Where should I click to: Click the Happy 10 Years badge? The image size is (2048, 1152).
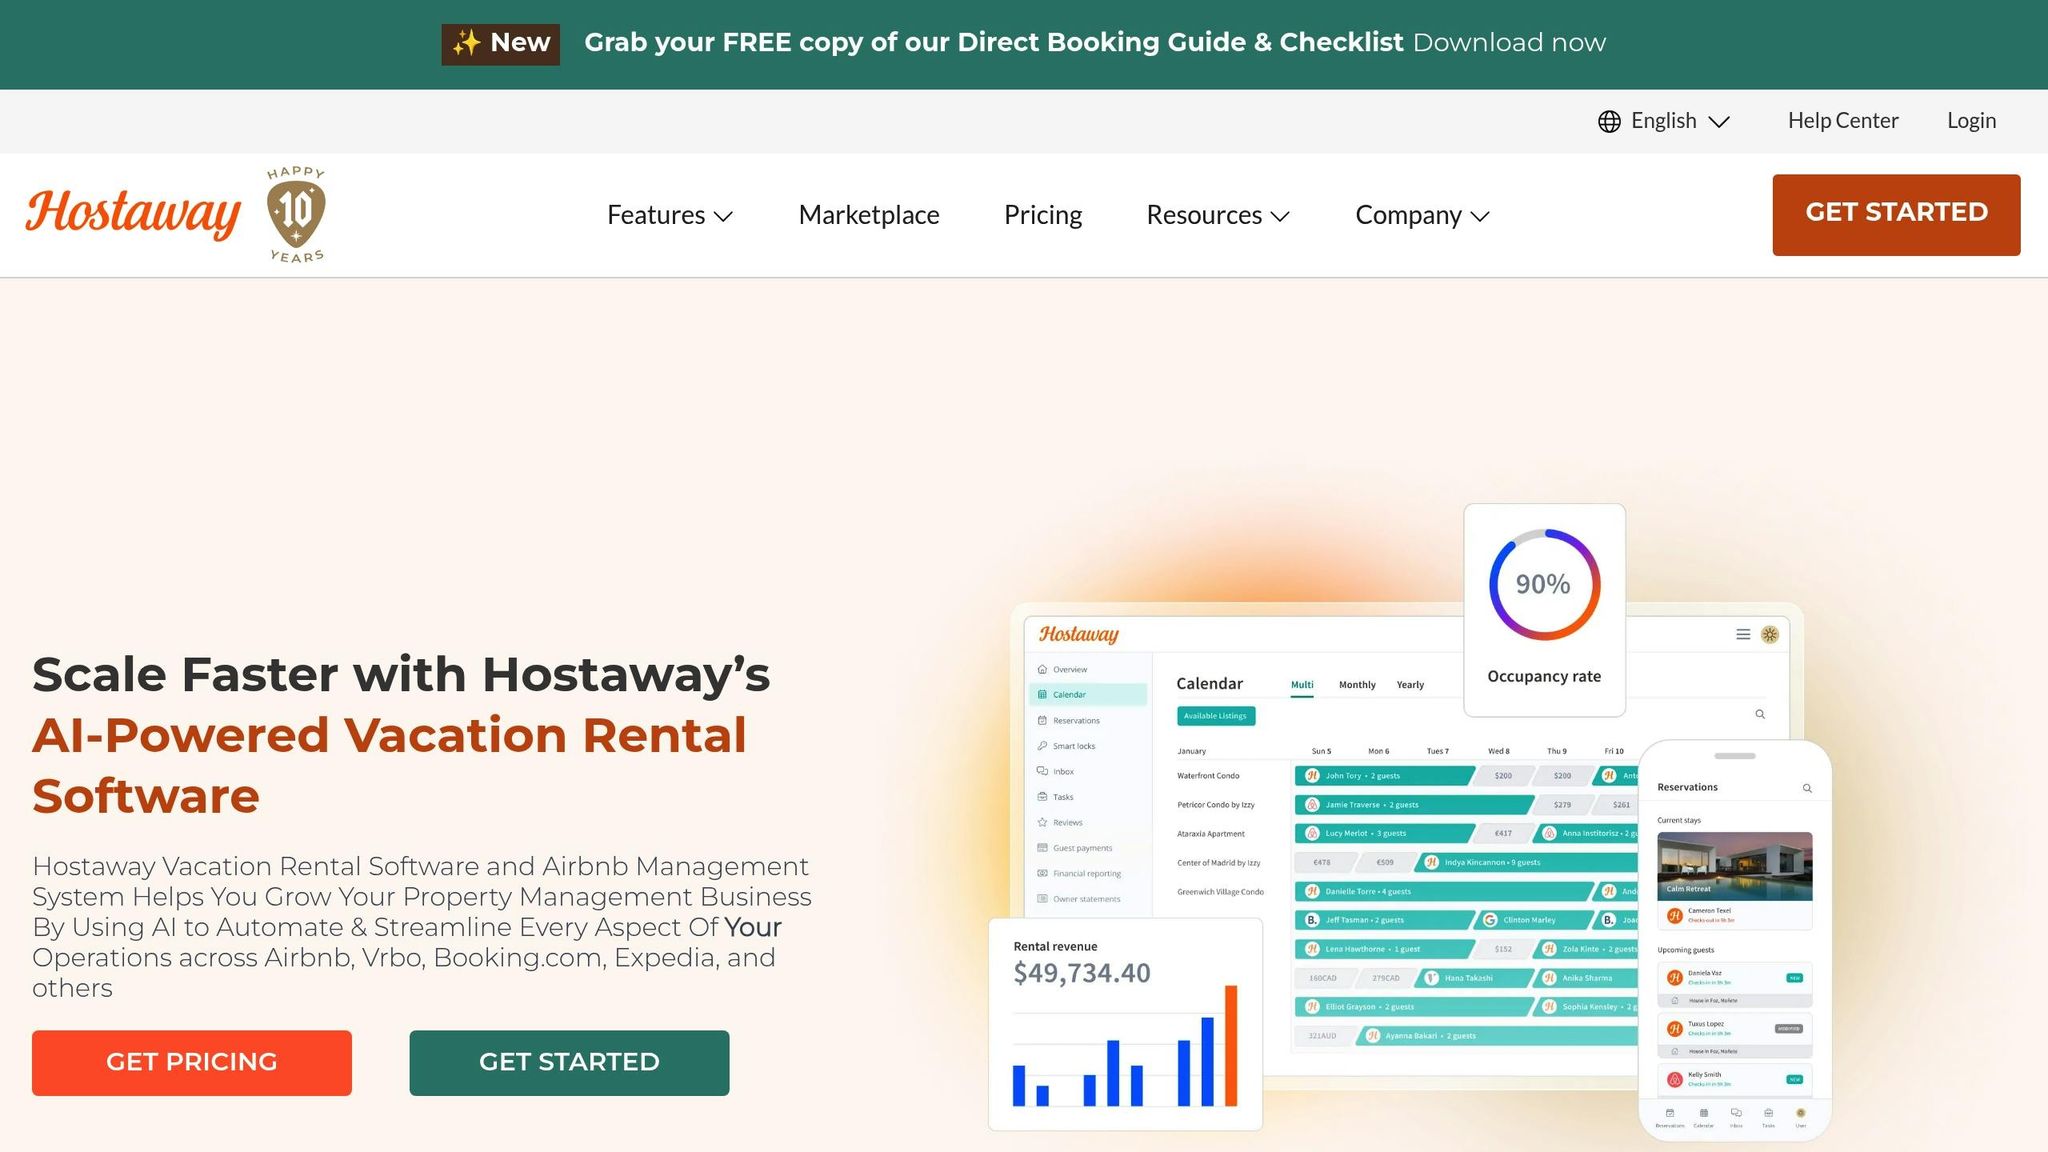tap(296, 214)
